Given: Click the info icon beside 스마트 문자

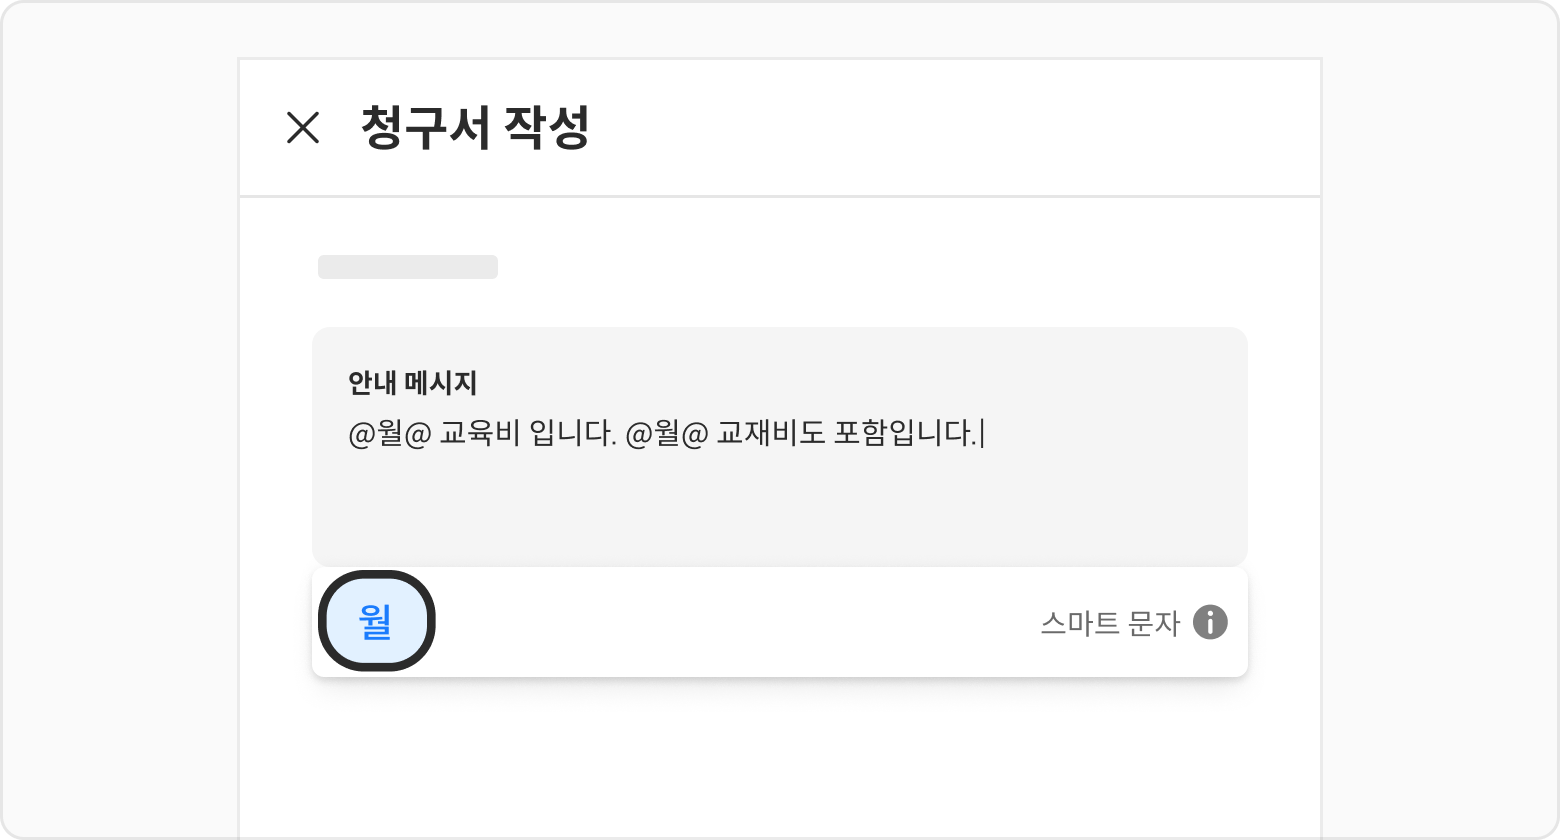Looking at the screenshot, I should 1210,622.
